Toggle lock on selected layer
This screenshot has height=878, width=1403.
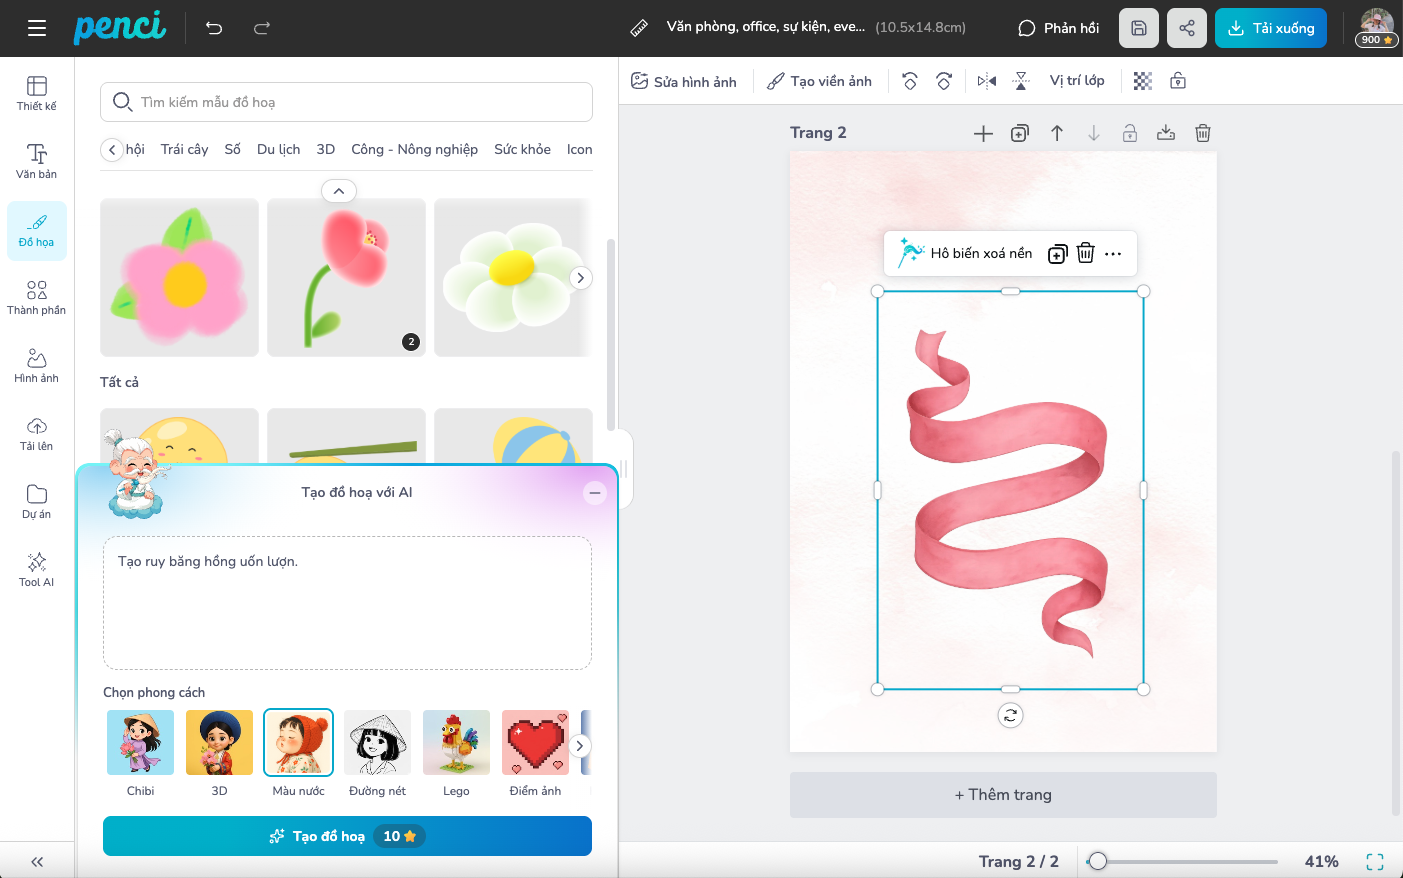point(1178,81)
